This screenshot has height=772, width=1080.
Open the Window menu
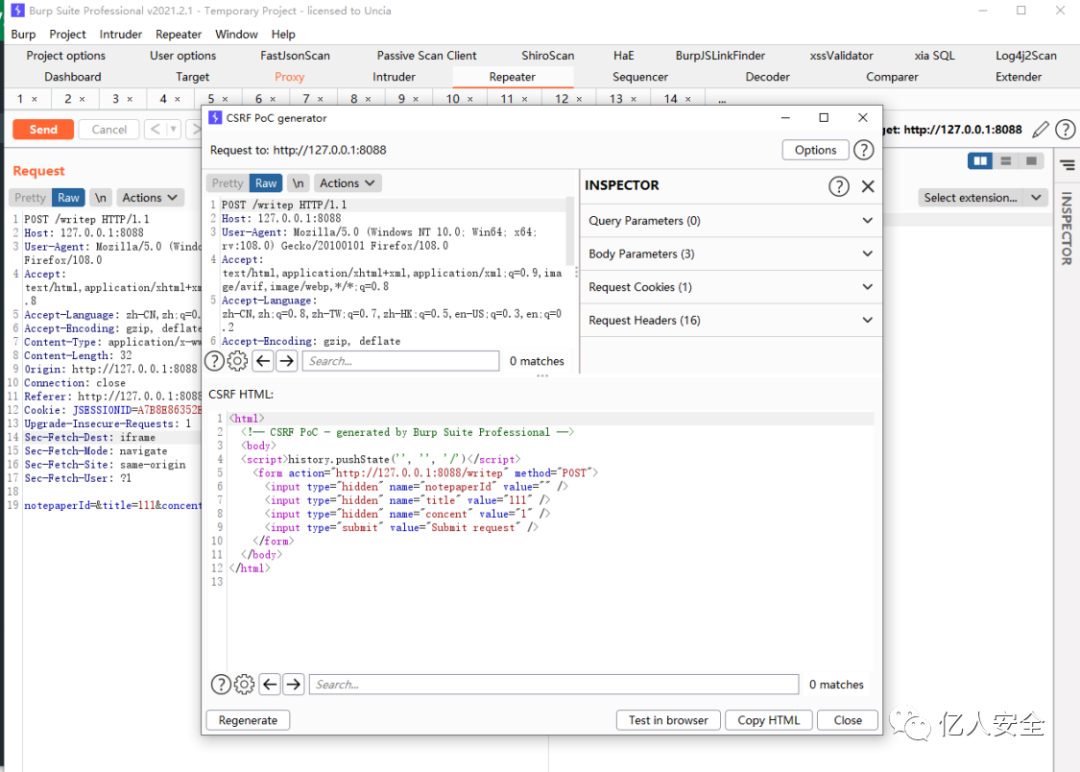236,34
